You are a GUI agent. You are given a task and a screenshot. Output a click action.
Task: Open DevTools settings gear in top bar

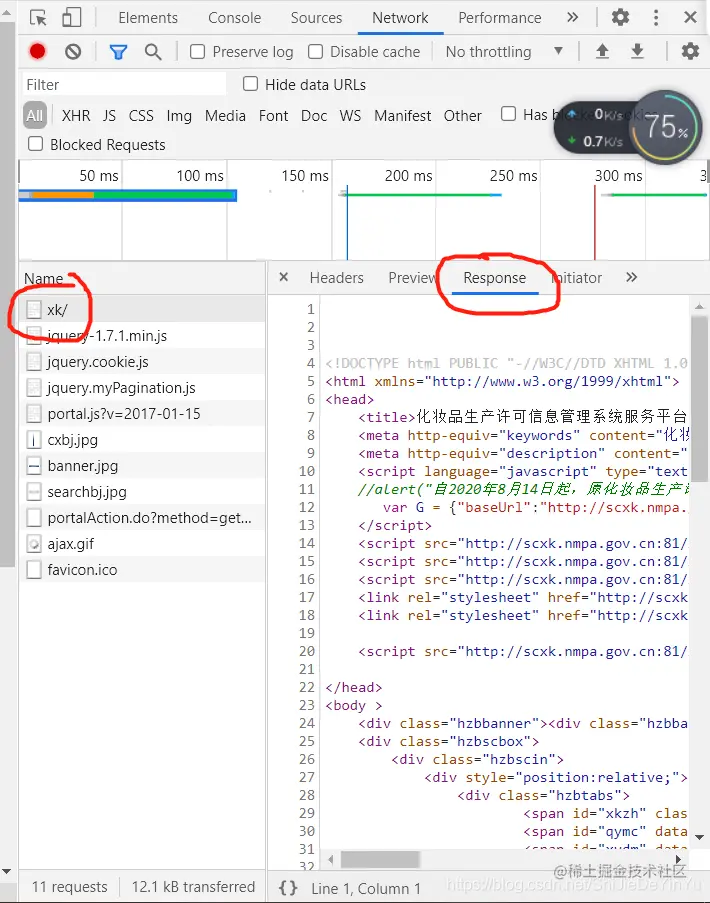[620, 17]
